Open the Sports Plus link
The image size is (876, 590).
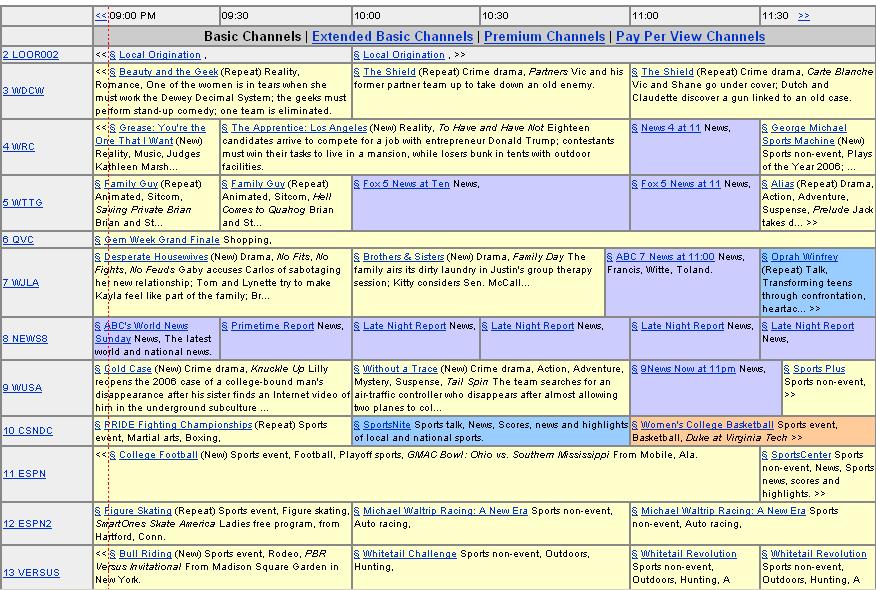pyautogui.click(x=819, y=369)
